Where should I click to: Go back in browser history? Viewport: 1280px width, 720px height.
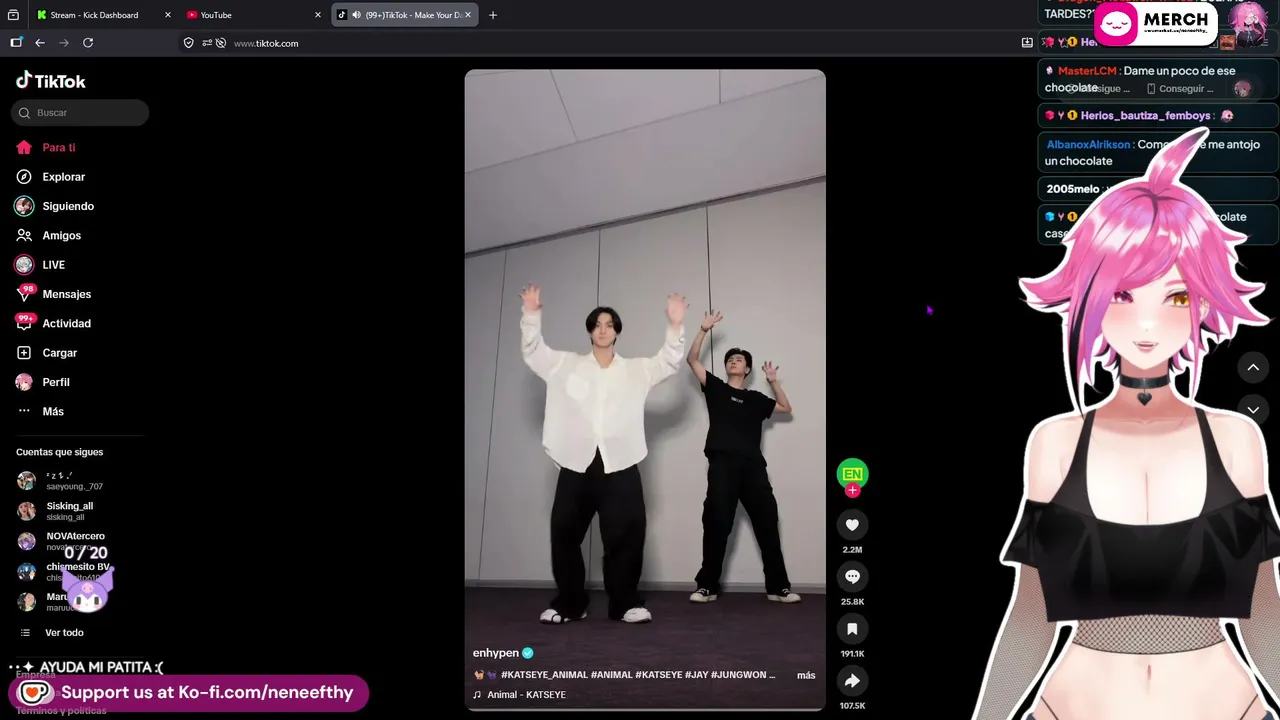pyautogui.click(x=40, y=43)
